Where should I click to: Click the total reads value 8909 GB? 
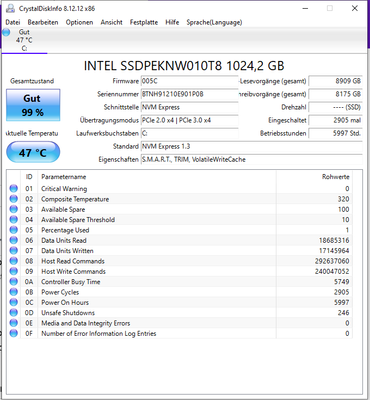pyautogui.click(x=336, y=81)
